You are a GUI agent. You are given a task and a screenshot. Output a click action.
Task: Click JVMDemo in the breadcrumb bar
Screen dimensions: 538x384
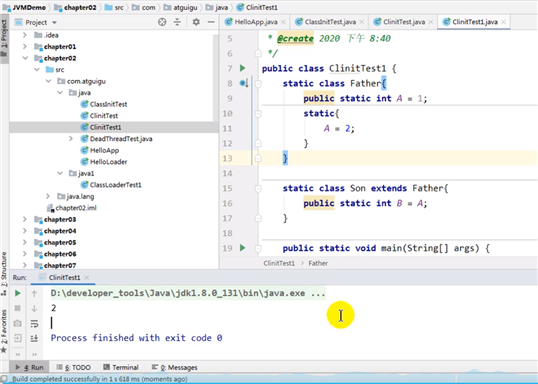pos(24,7)
